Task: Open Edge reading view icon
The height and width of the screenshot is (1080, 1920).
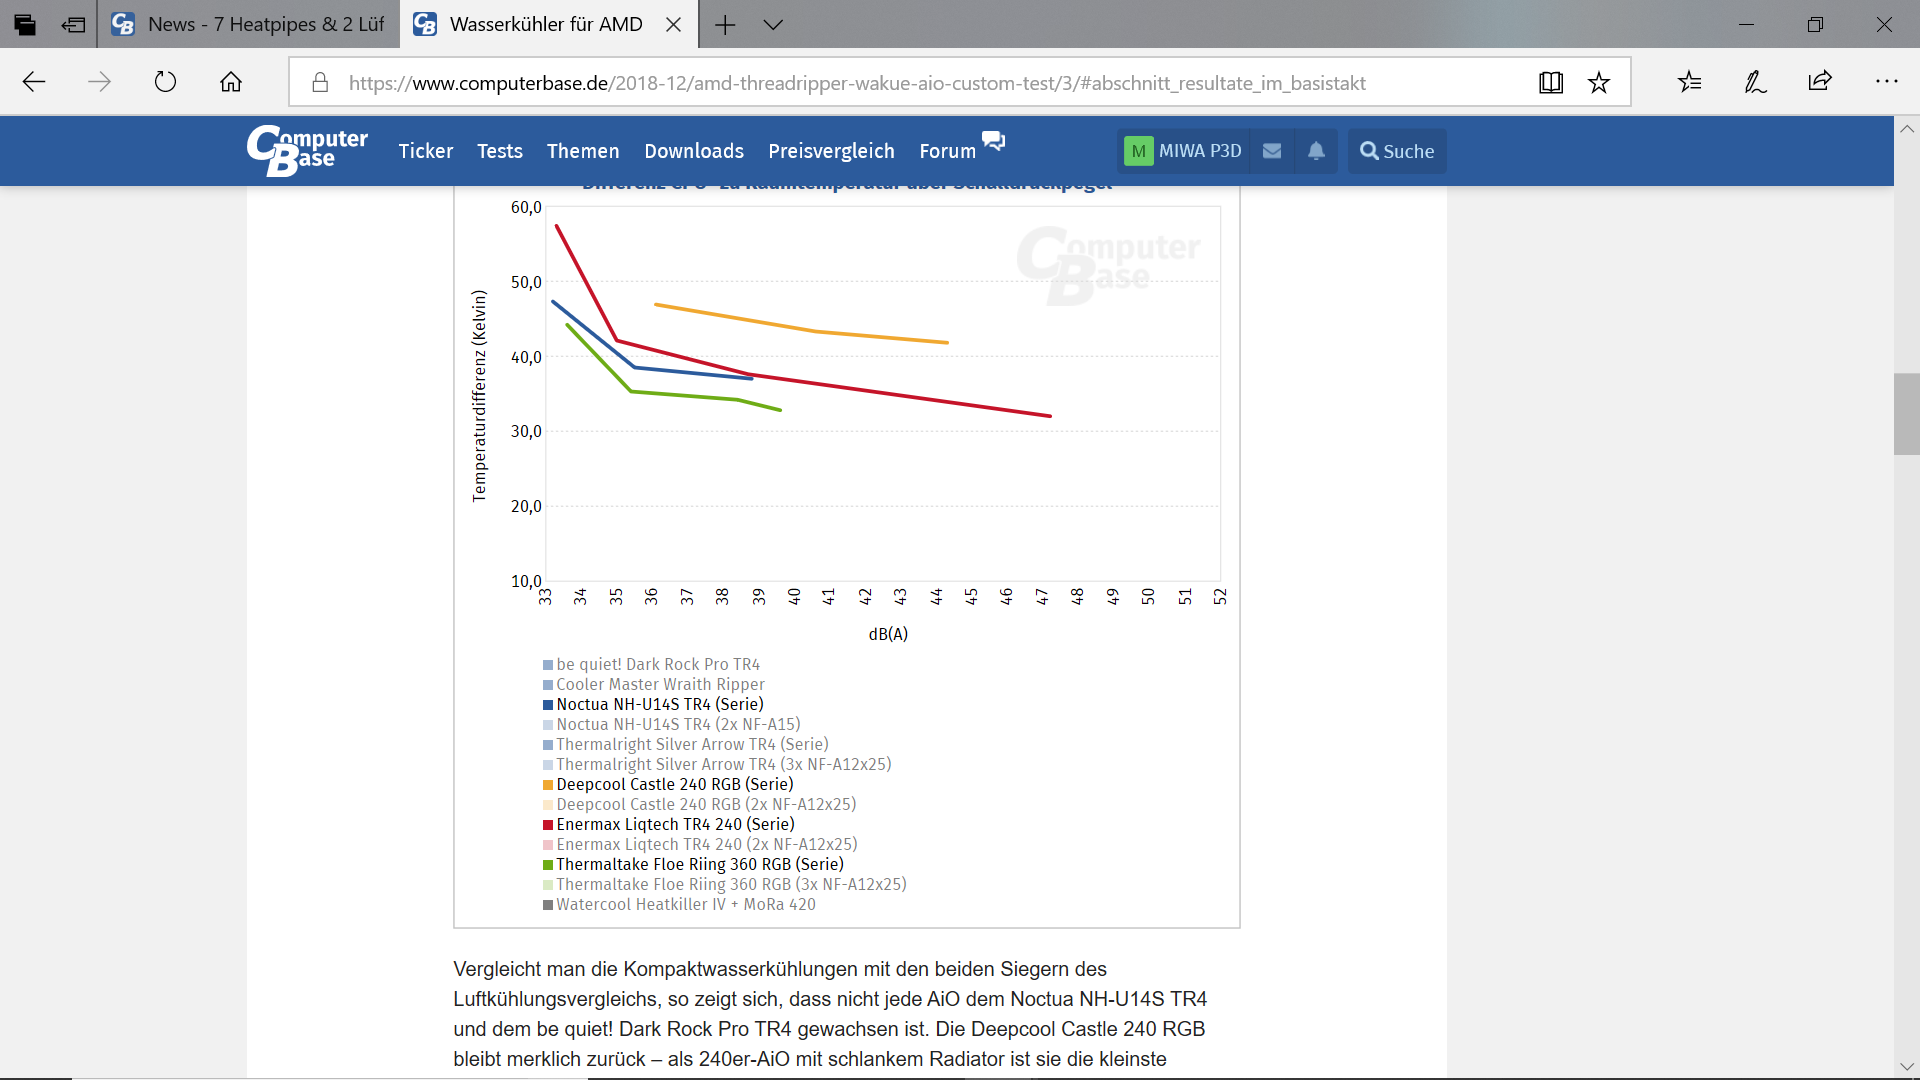Action: click(x=1551, y=83)
